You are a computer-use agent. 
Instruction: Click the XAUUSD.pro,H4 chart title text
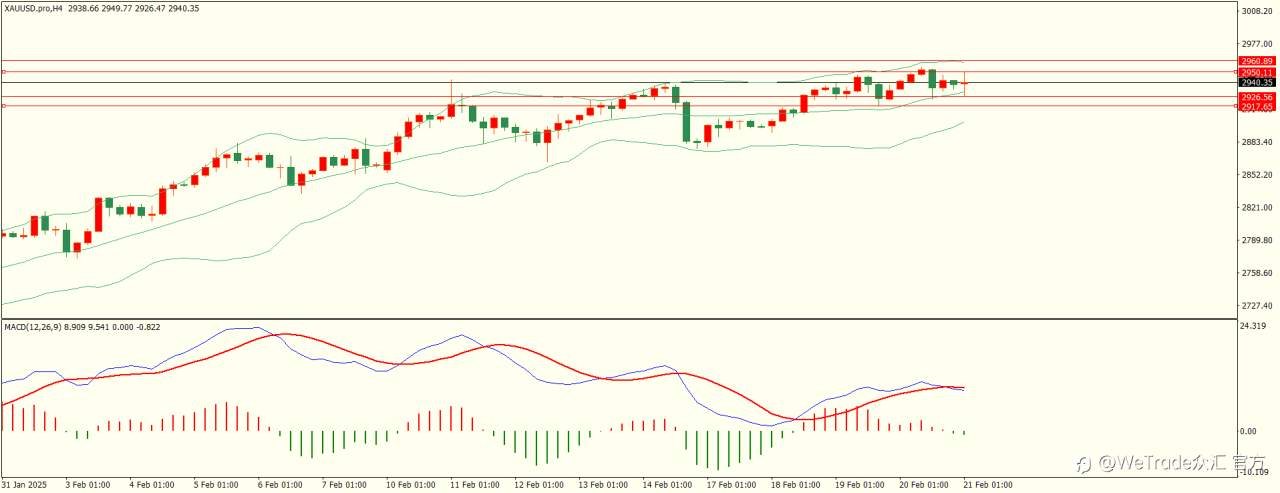pos(33,8)
